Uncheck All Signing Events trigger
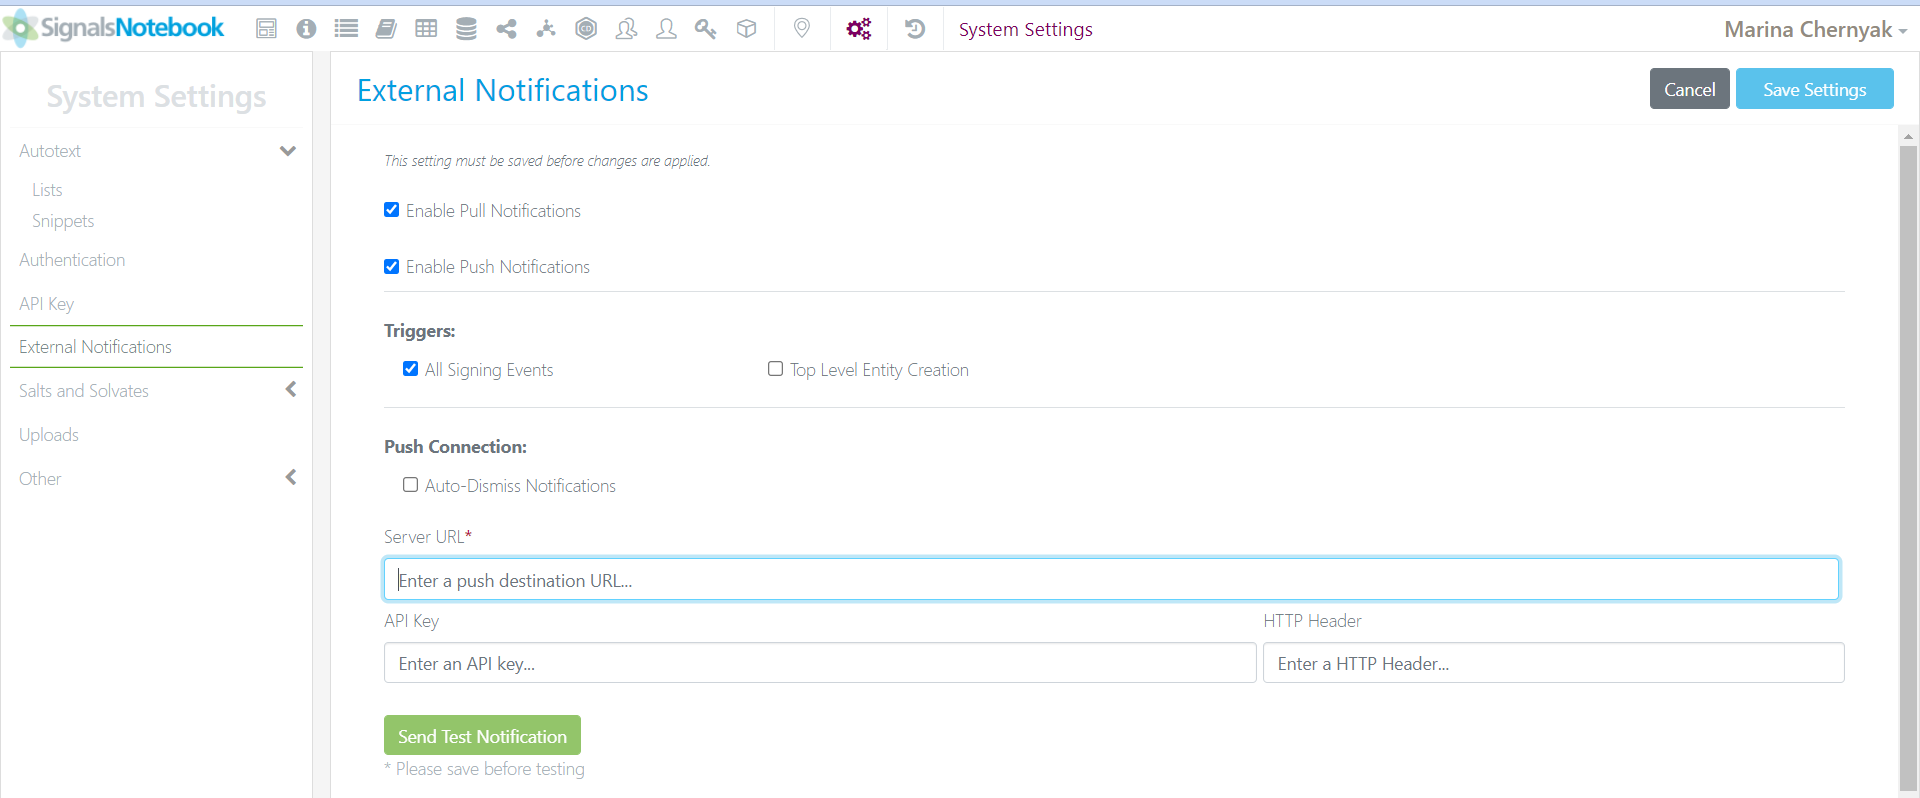This screenshot has height=798, width=1920. [410, 369]
